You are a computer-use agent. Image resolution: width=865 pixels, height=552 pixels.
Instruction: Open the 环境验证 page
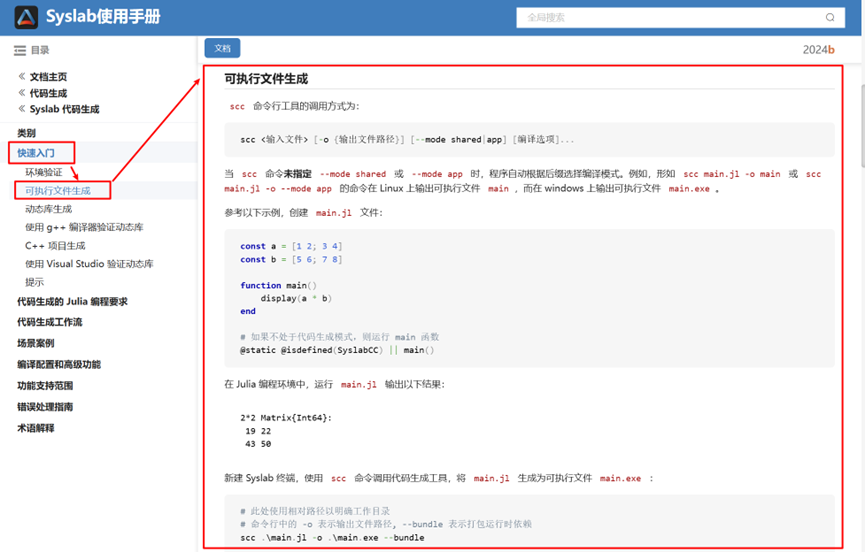[x=44, y=173]
